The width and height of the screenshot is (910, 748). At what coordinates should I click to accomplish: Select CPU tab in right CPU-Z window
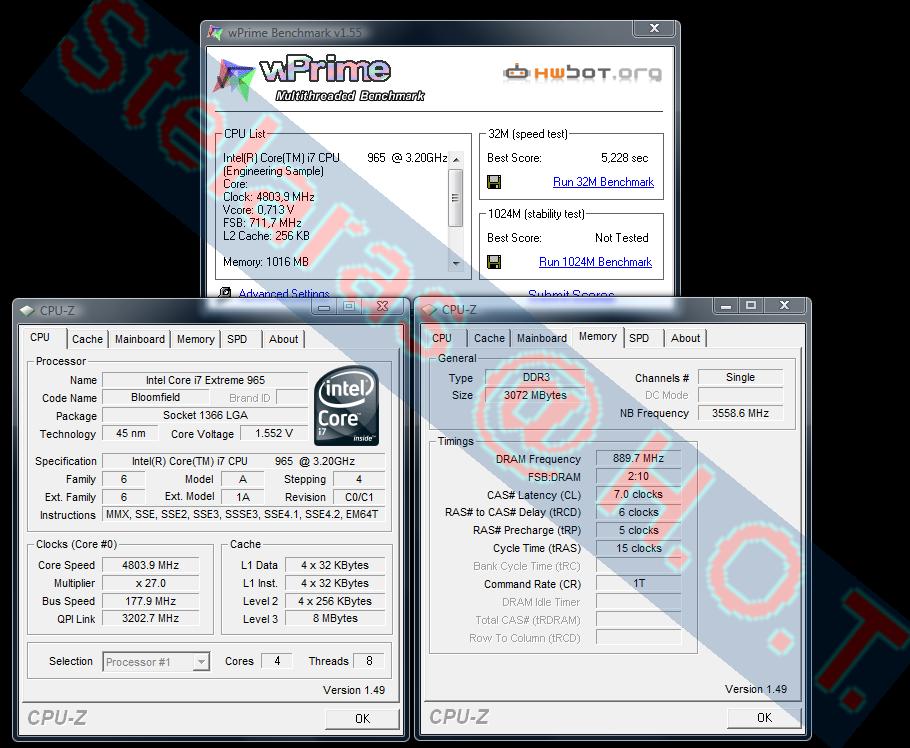point(442,338)
